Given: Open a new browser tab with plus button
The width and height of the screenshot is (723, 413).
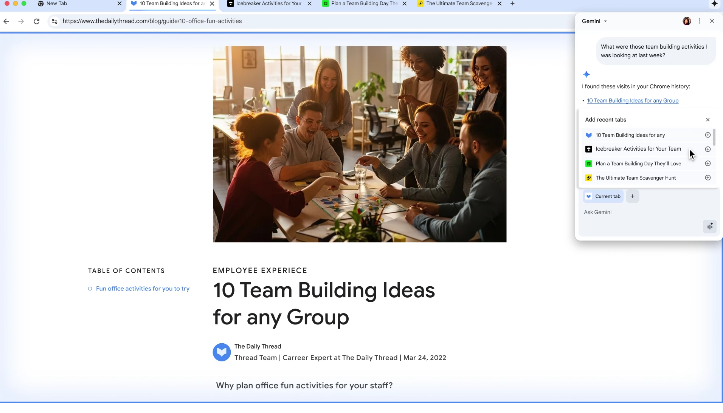Looking at the screenshot, I should coord(513,4).
